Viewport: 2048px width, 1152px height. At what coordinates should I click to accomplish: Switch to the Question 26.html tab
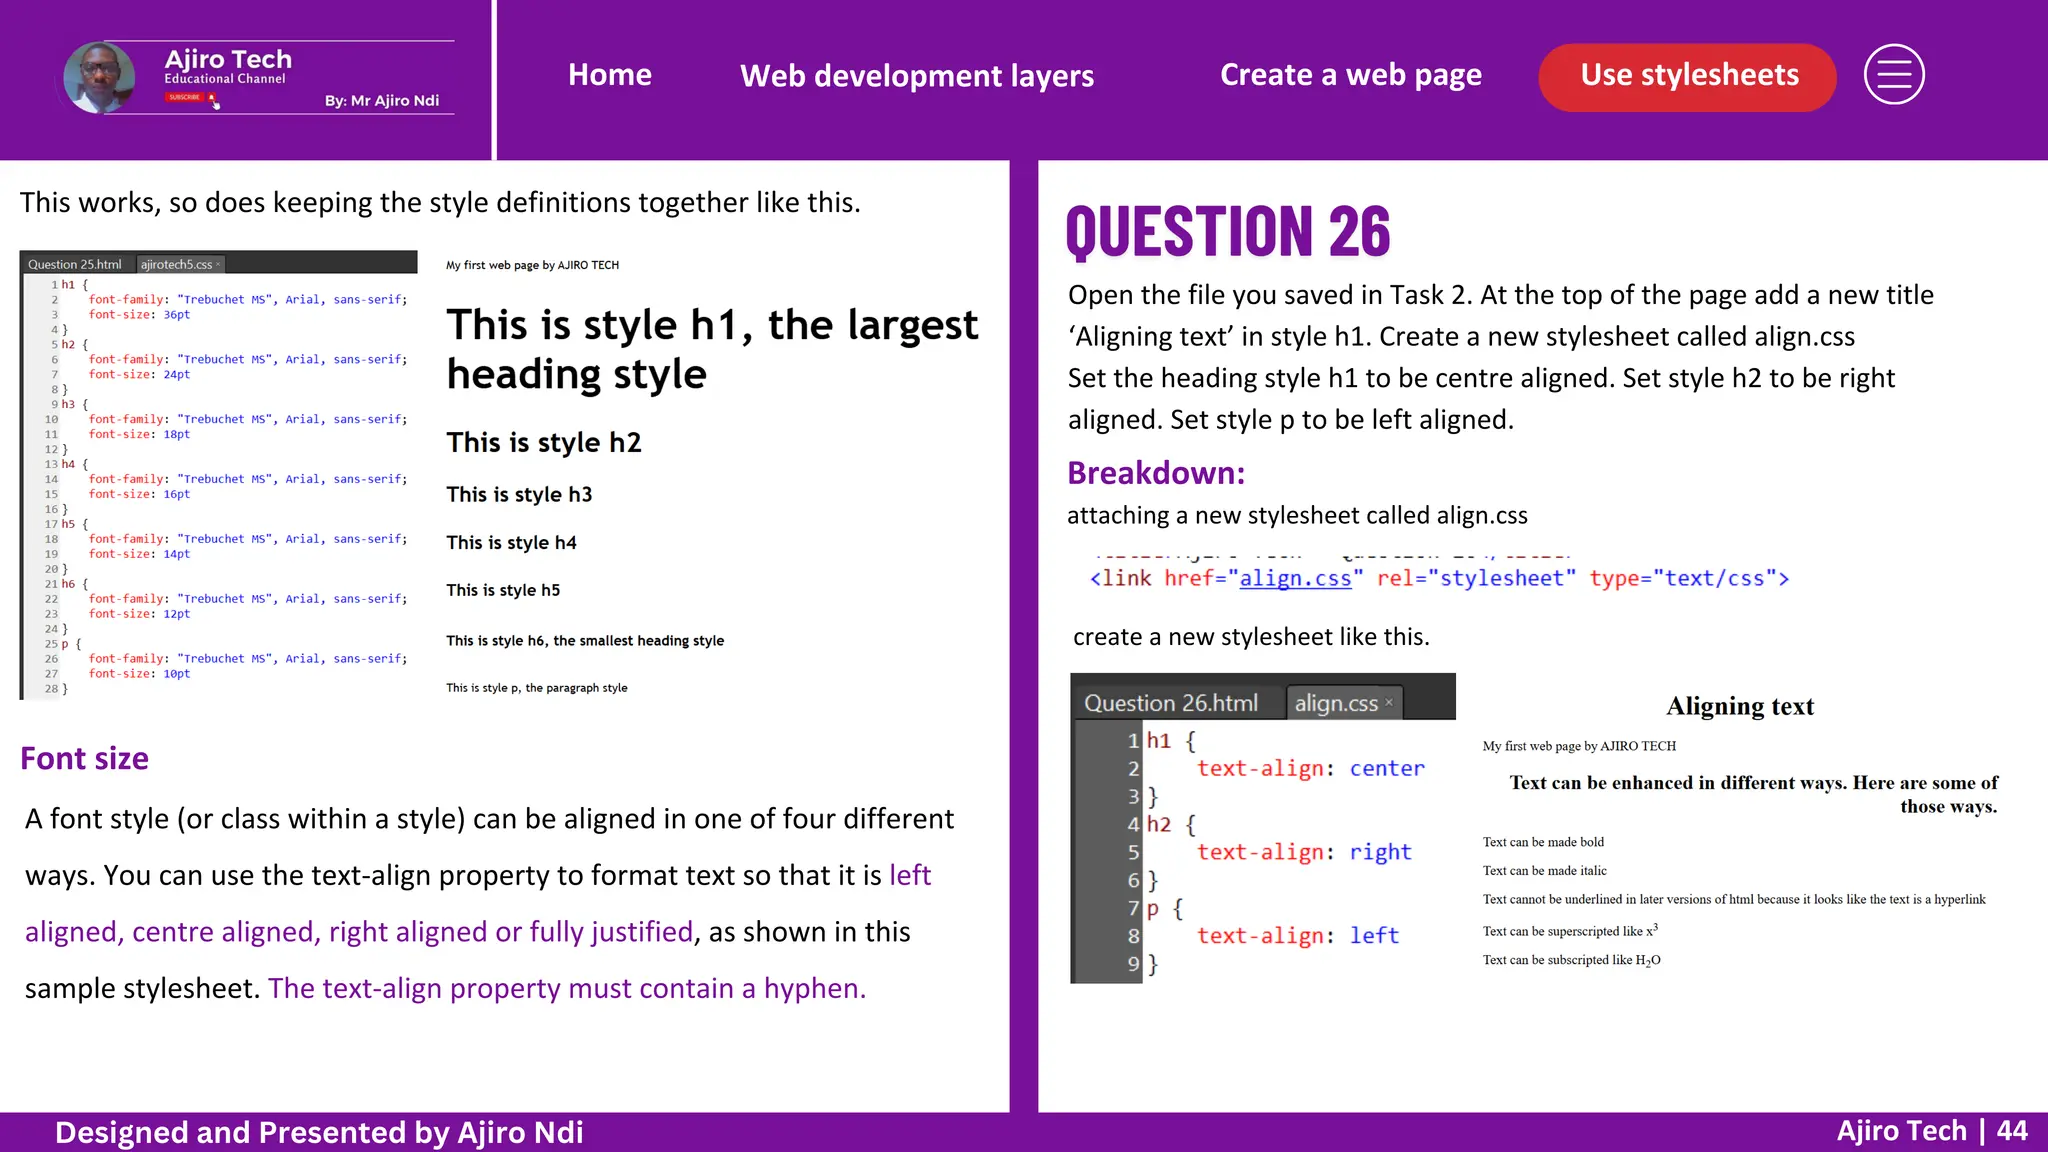pos(1171,703)
